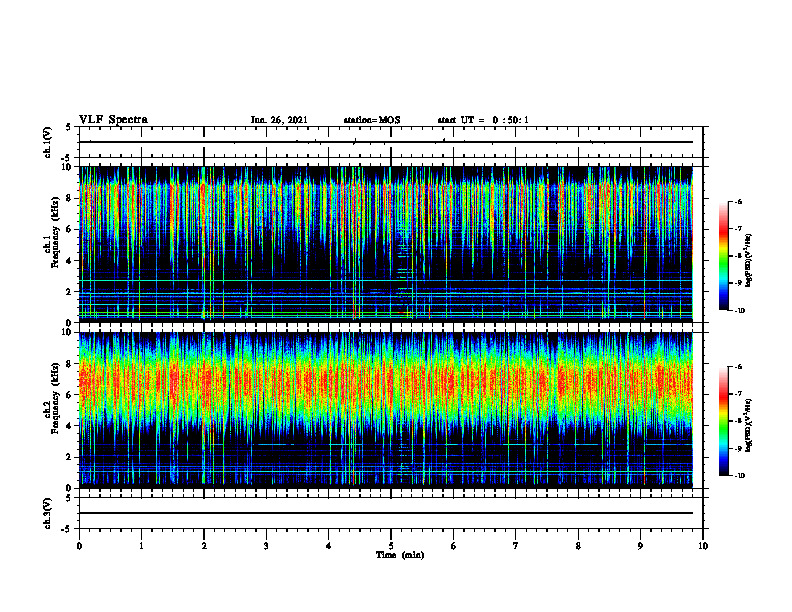Click the "2" kHz tick on ch.1 frequency axis
The width and height of the screenshot is (792, 612).
69,291
